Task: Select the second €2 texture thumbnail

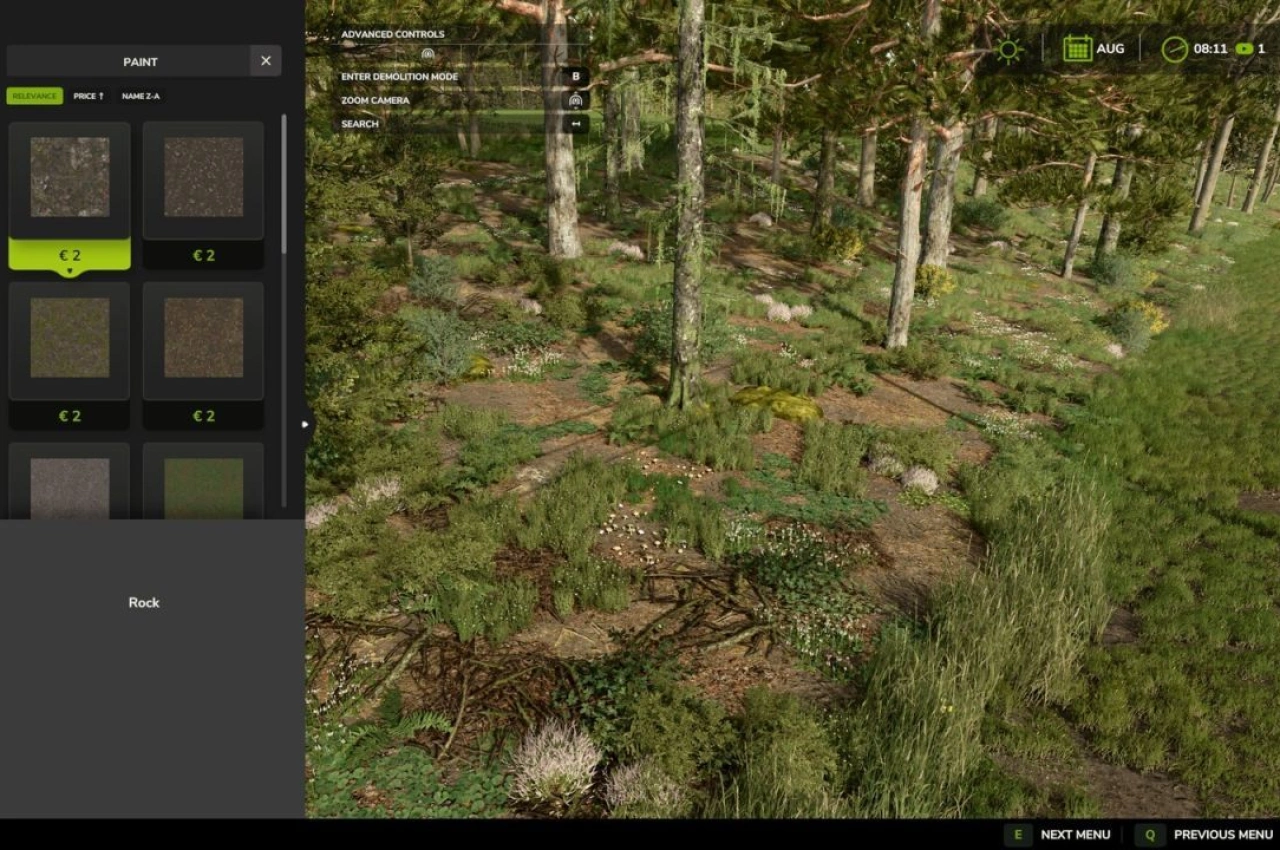Action: pyautogui.click(x=203, y=180)
